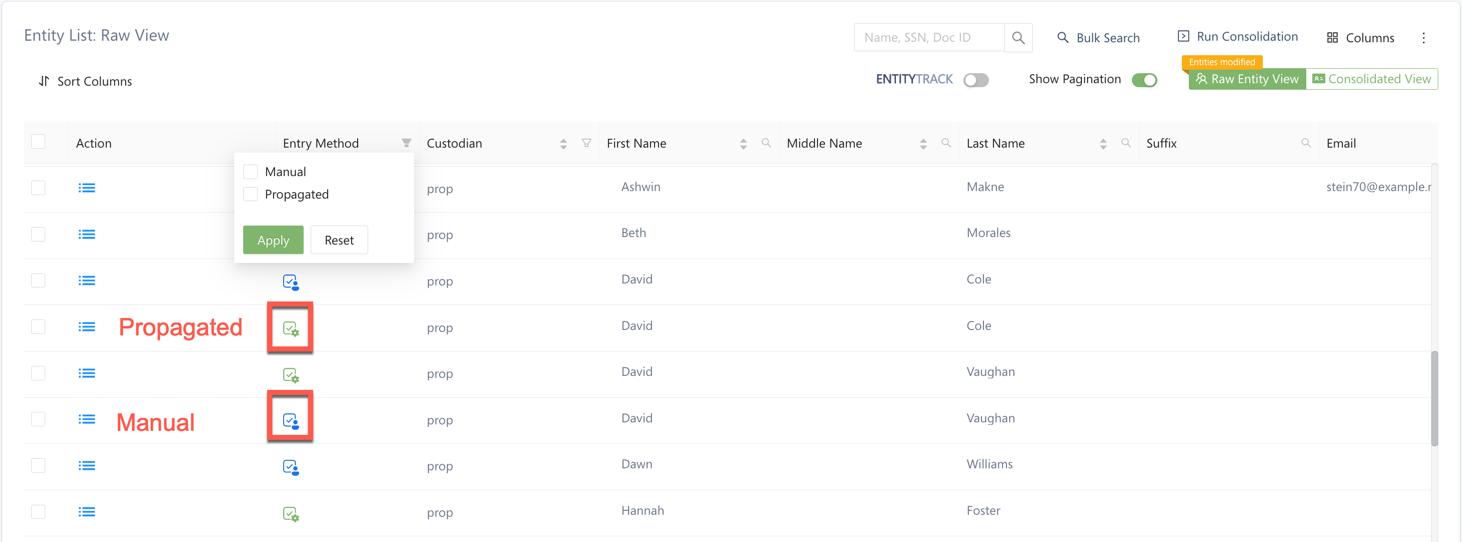The height and width of the screenshot is (542, 1462).
Task: Sort by the Custodian column arrows
Action: [x=563, y=144]
